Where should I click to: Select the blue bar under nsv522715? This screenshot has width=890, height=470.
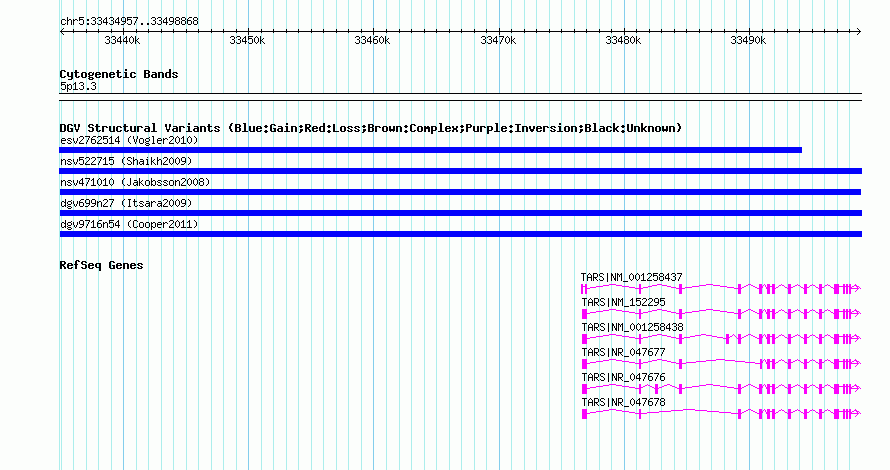coord(460,171)
